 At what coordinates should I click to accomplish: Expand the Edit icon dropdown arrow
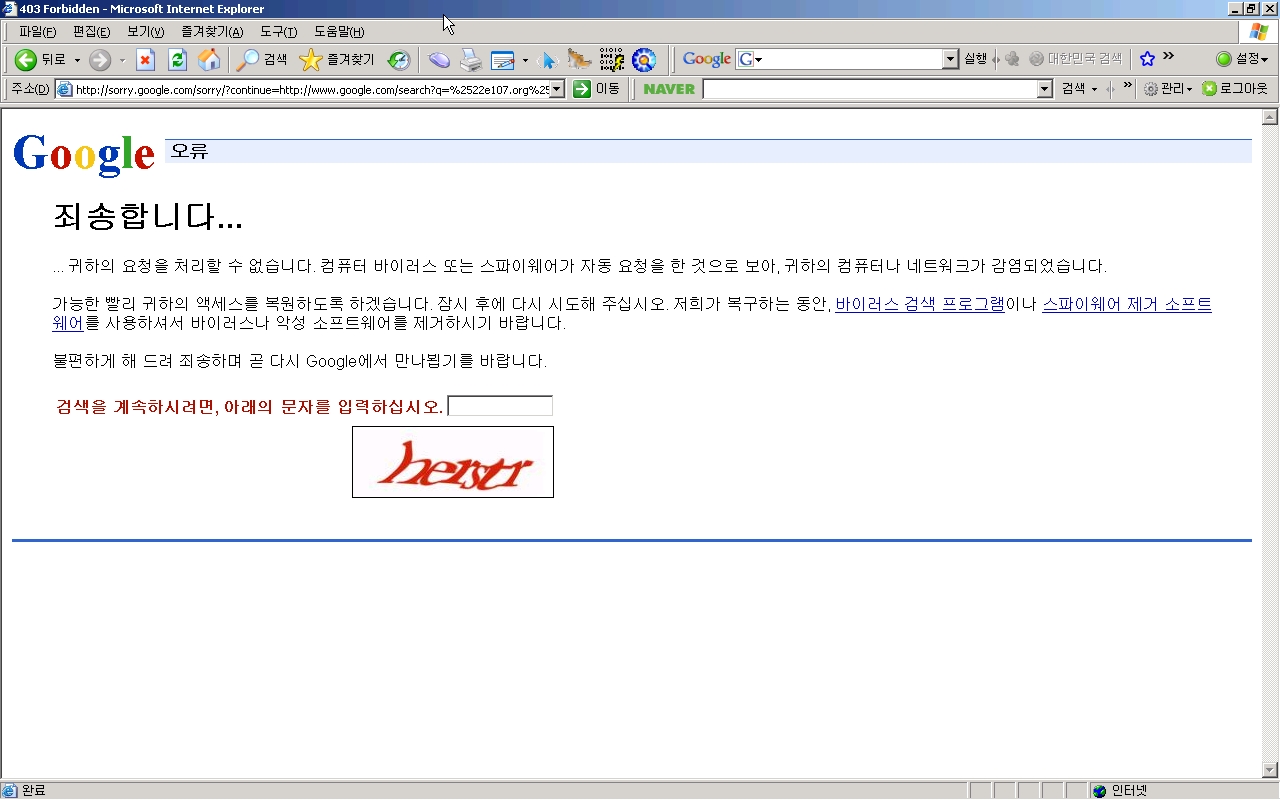tap(525, 60)
